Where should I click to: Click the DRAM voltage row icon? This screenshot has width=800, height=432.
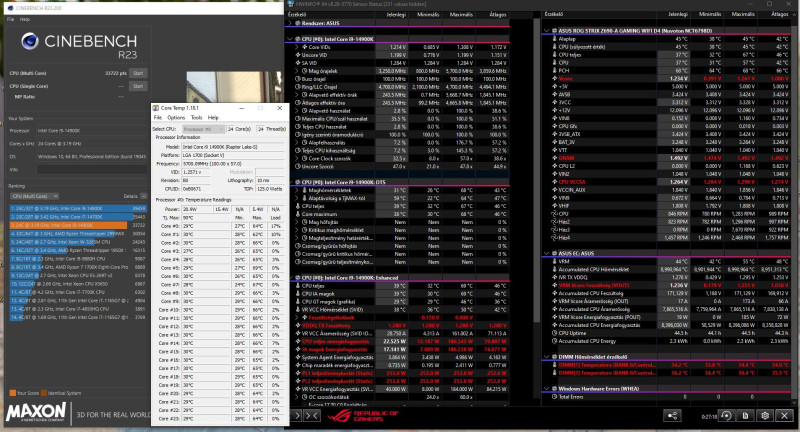555,158
